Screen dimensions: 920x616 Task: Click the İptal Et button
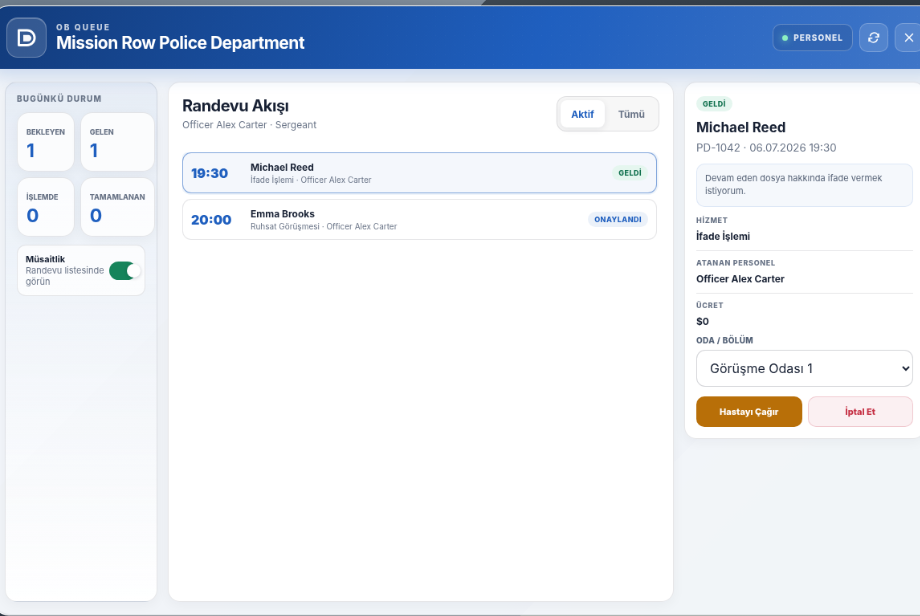point(860,411)
